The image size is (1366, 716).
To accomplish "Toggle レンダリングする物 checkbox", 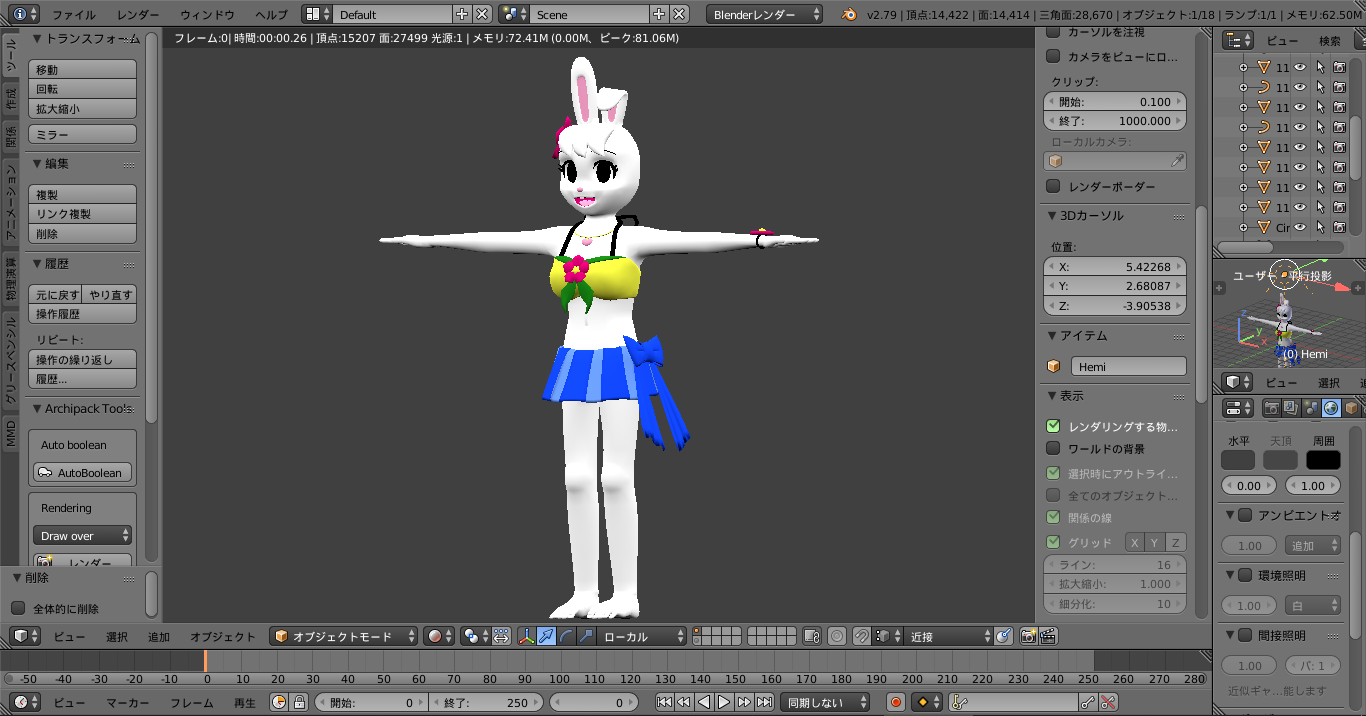I will (x=1053, y=426).
